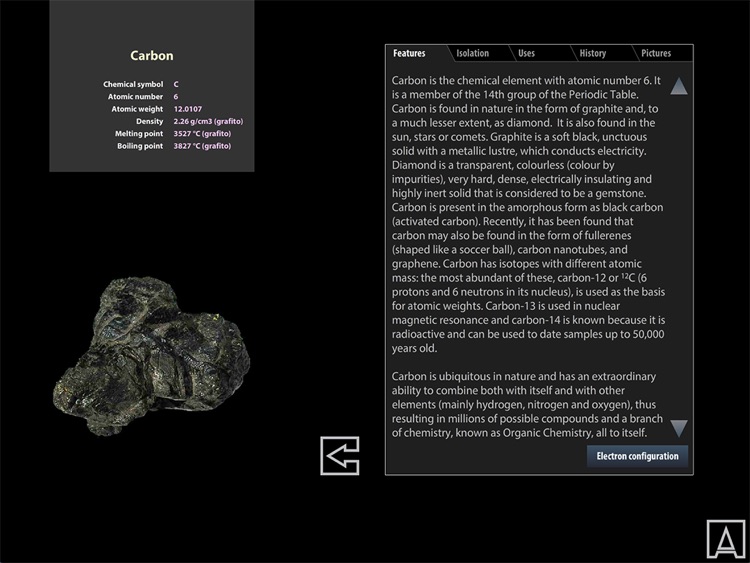Go to the History tab
The height and width of the screenshot is (563, 750).
point(593,53)
